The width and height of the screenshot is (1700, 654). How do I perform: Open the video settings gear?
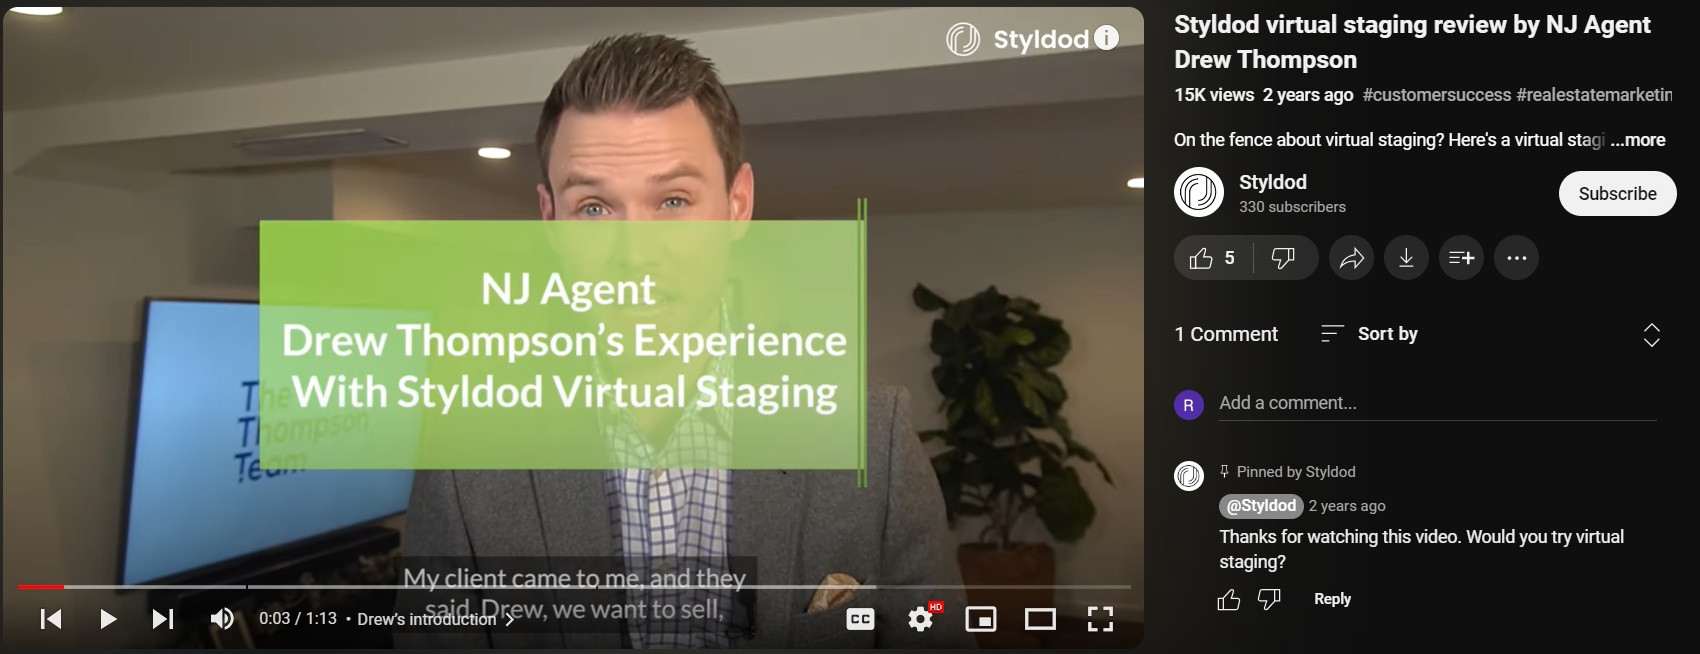(x=920, y=619)
